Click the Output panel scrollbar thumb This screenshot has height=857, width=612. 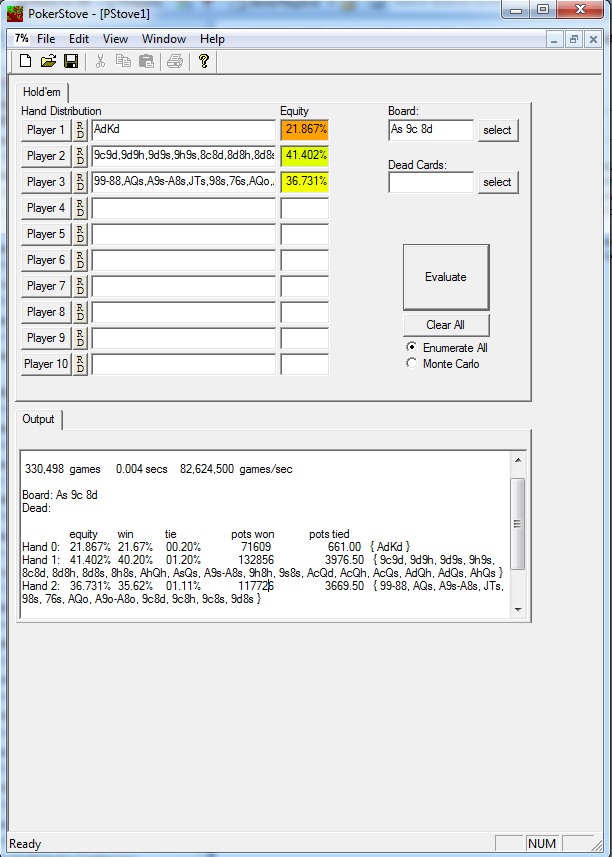[x=517, y=524]
